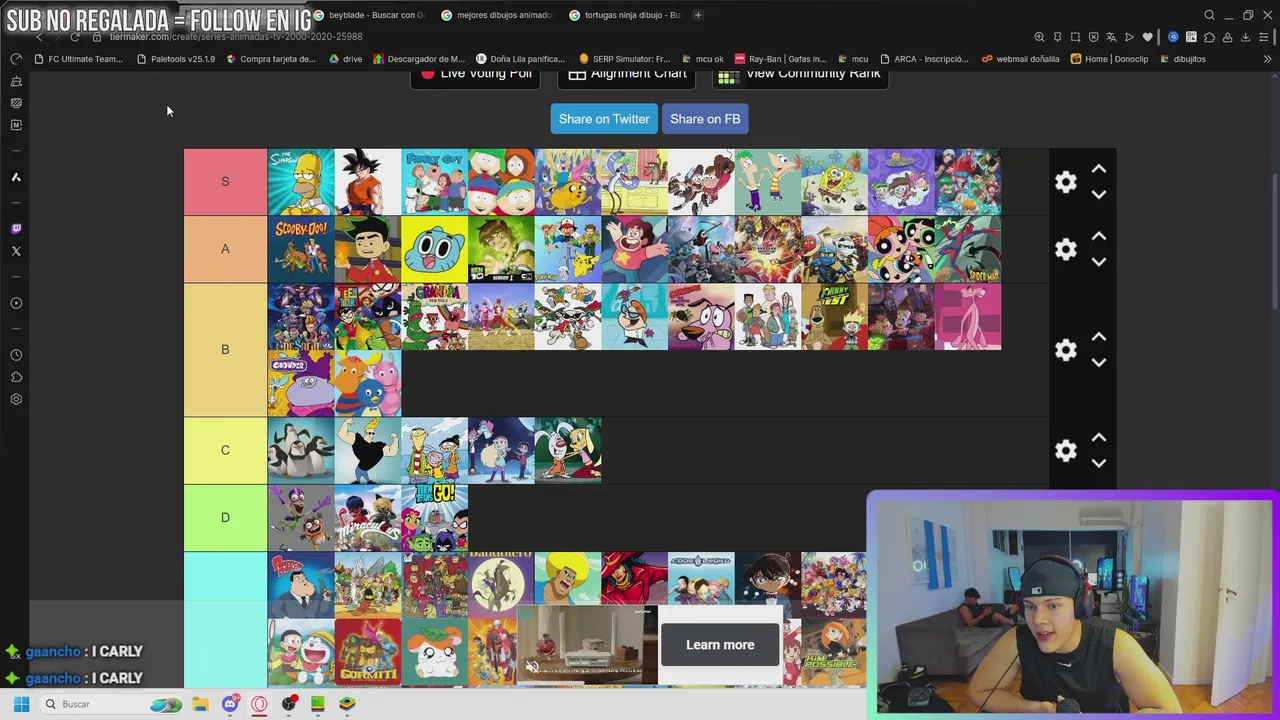
Task: Open the downloads arrow icon
Action: pyautogui.click(x=1245, y=37)
